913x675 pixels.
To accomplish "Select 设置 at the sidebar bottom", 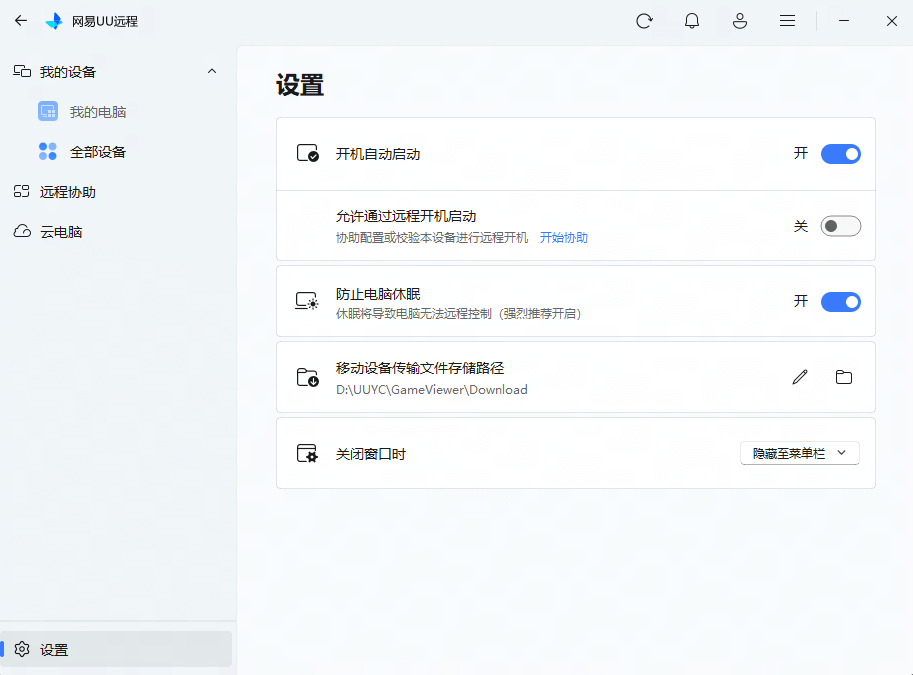I will click(x=54, y=650).
